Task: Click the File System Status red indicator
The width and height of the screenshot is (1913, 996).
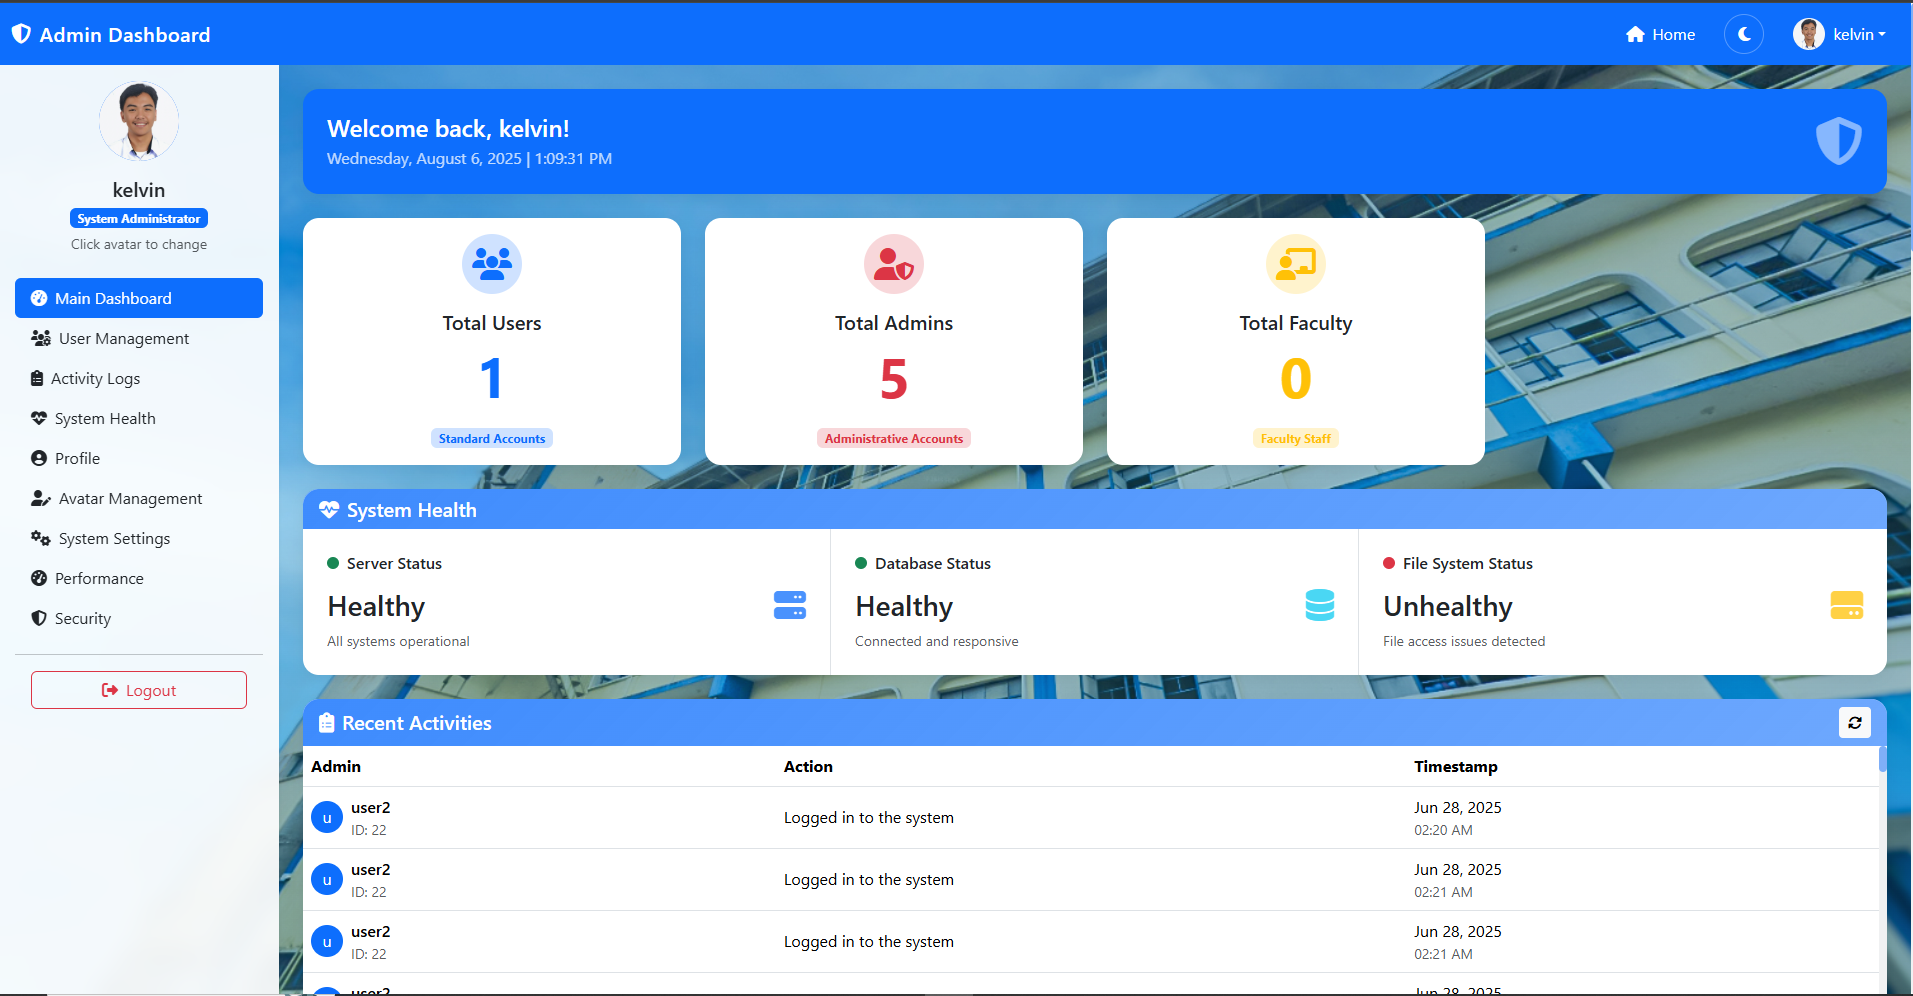Action: (x=1387, y=563)
